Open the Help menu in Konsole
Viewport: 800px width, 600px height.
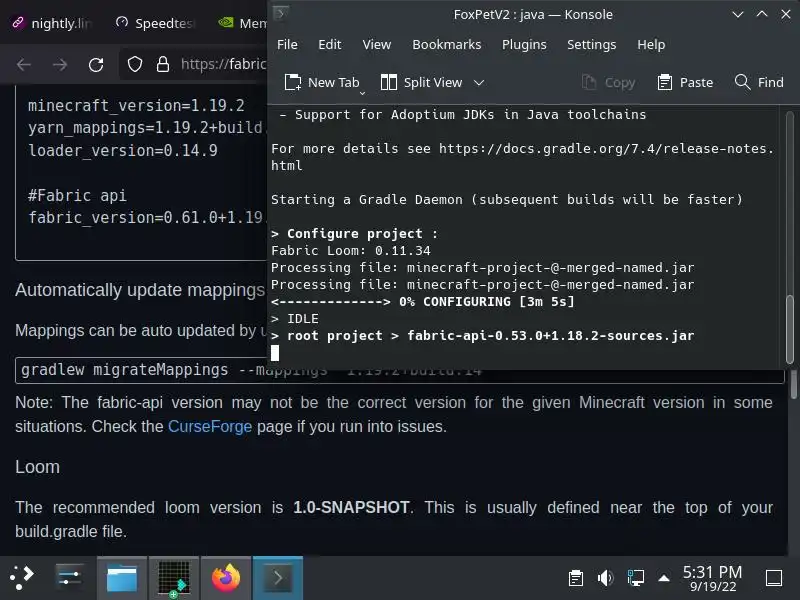(x=651, y=45)
